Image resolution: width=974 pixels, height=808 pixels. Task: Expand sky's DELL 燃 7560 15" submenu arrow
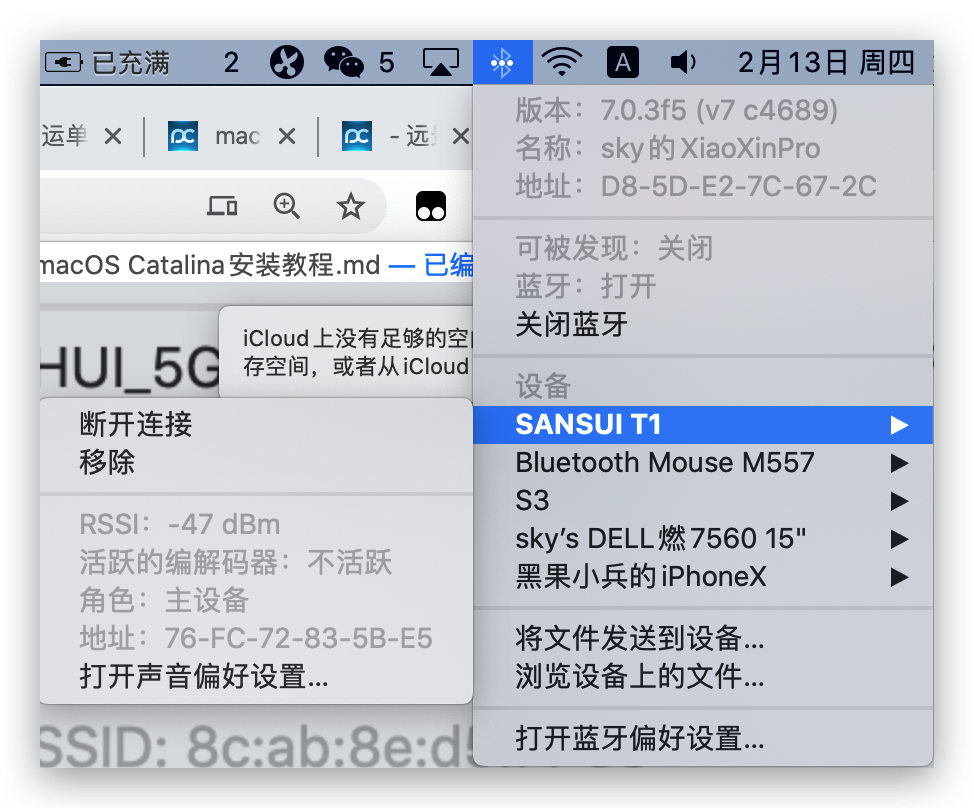899,539
